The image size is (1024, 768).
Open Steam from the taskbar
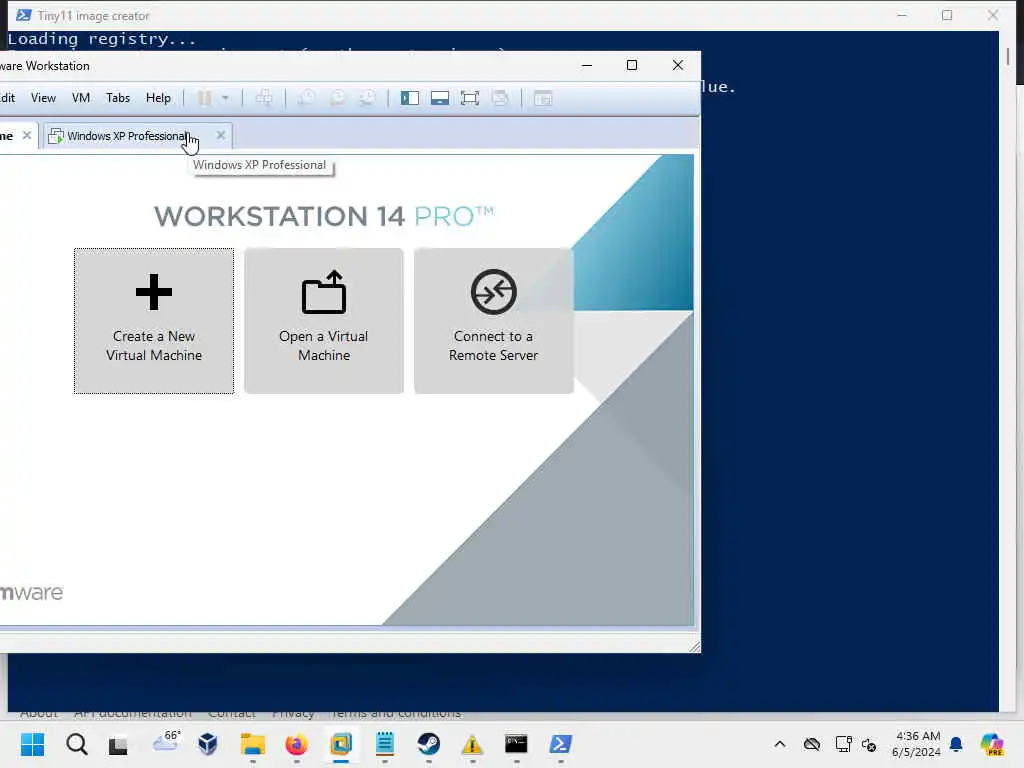(x=428, y=744)
